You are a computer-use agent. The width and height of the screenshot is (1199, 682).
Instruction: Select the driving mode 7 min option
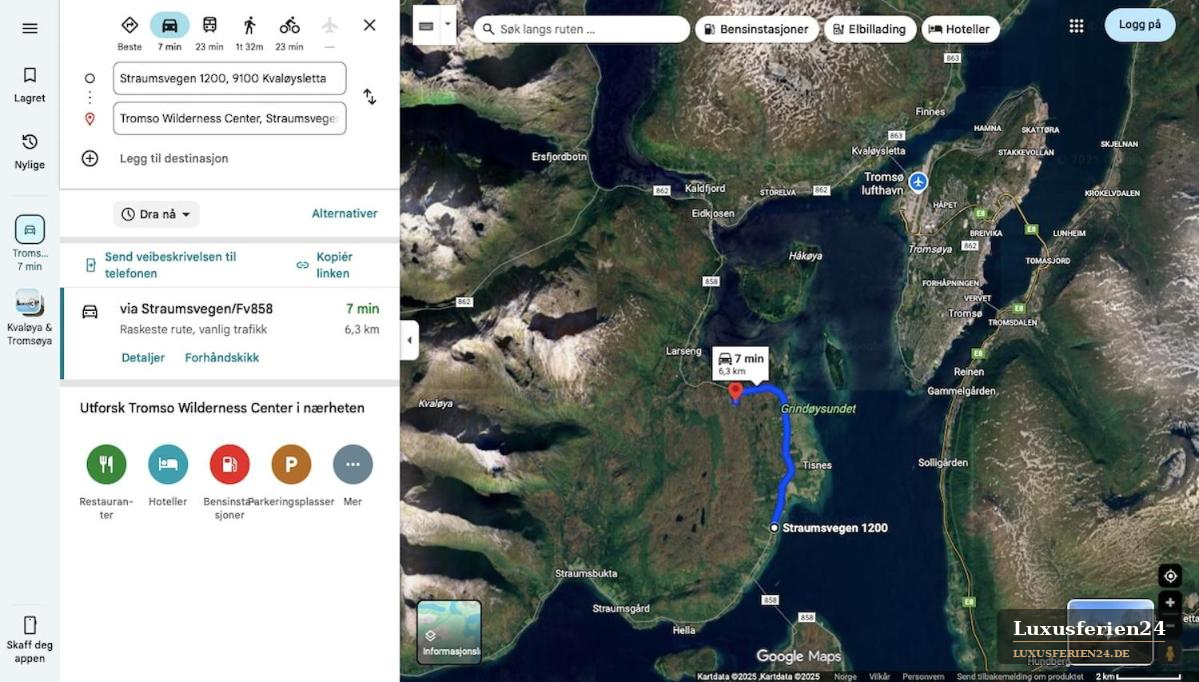[x=170, y=31]
